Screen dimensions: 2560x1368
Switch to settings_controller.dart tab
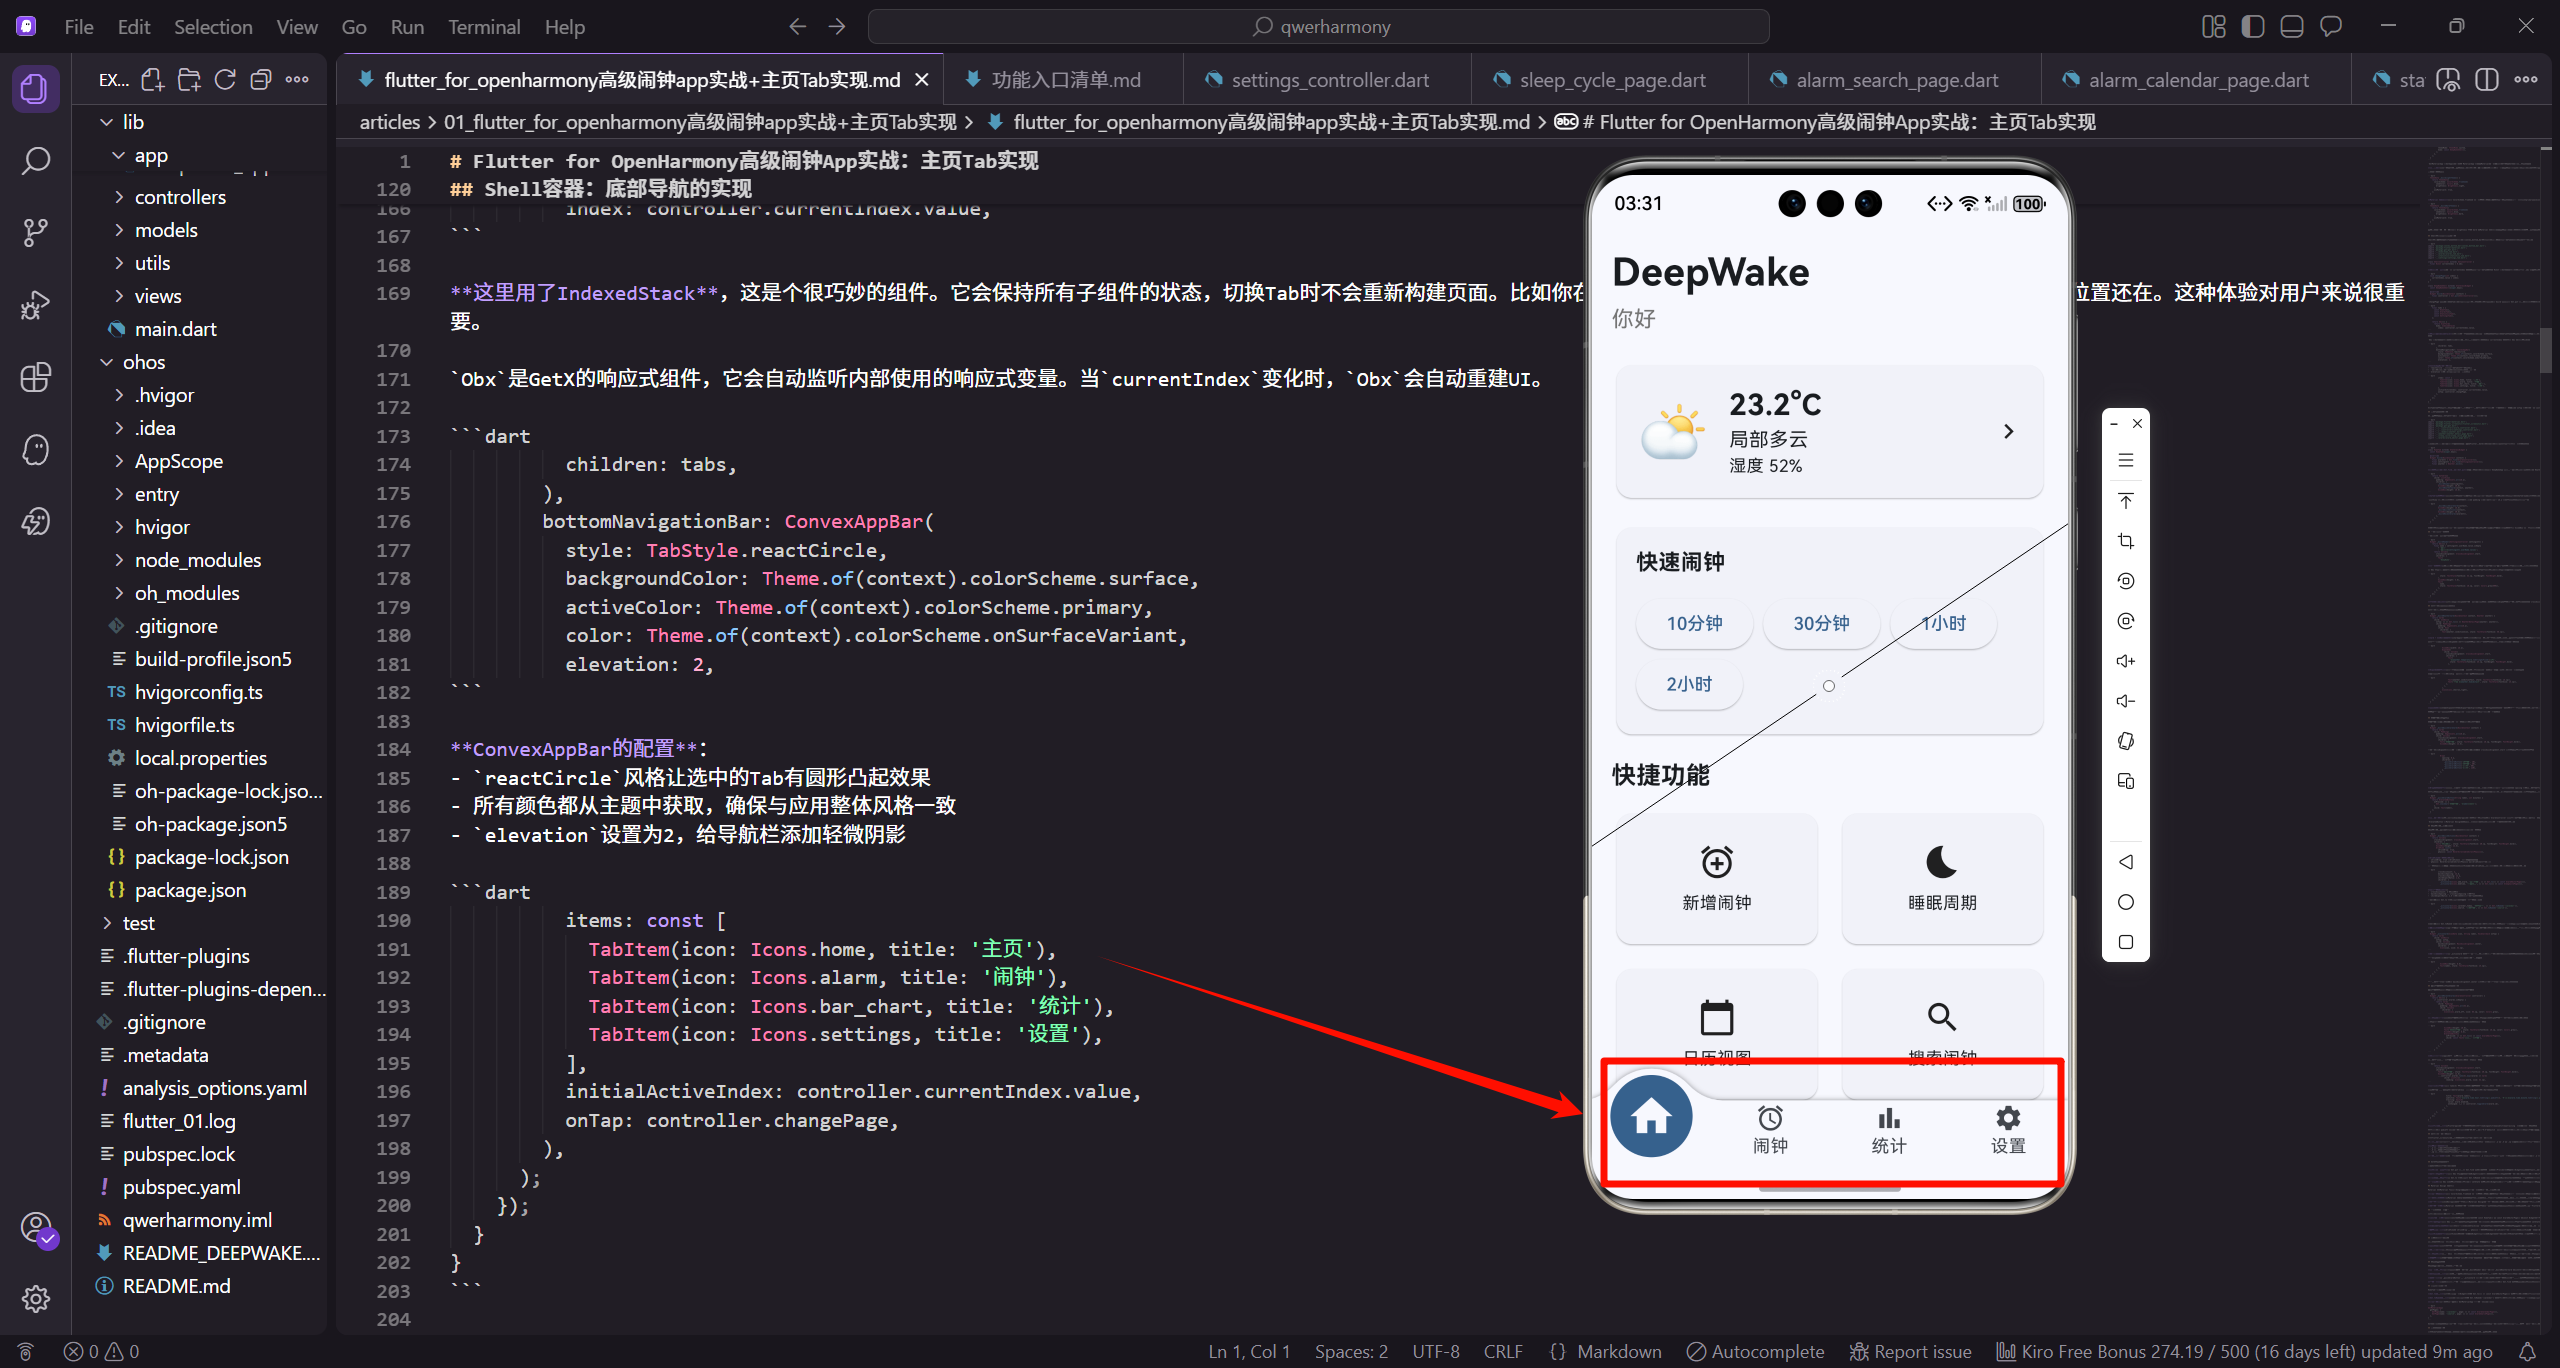1329,80
